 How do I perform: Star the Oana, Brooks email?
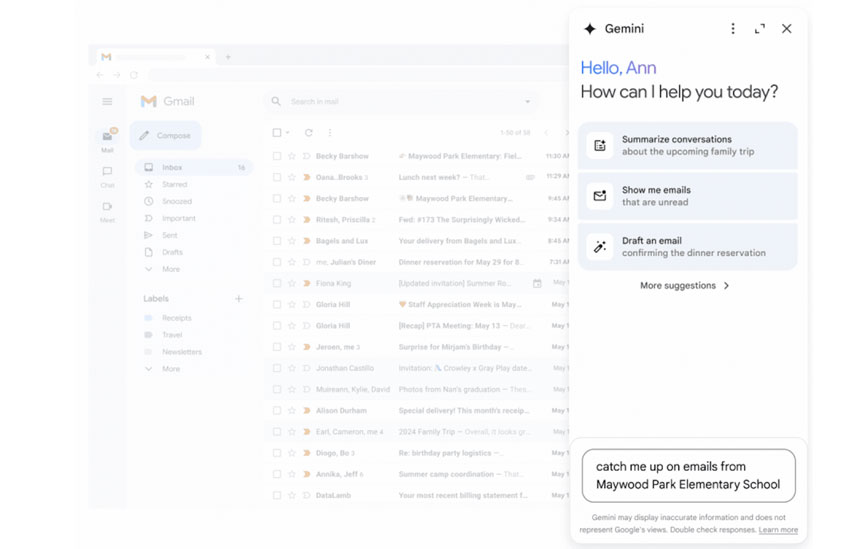pos(292,177)
